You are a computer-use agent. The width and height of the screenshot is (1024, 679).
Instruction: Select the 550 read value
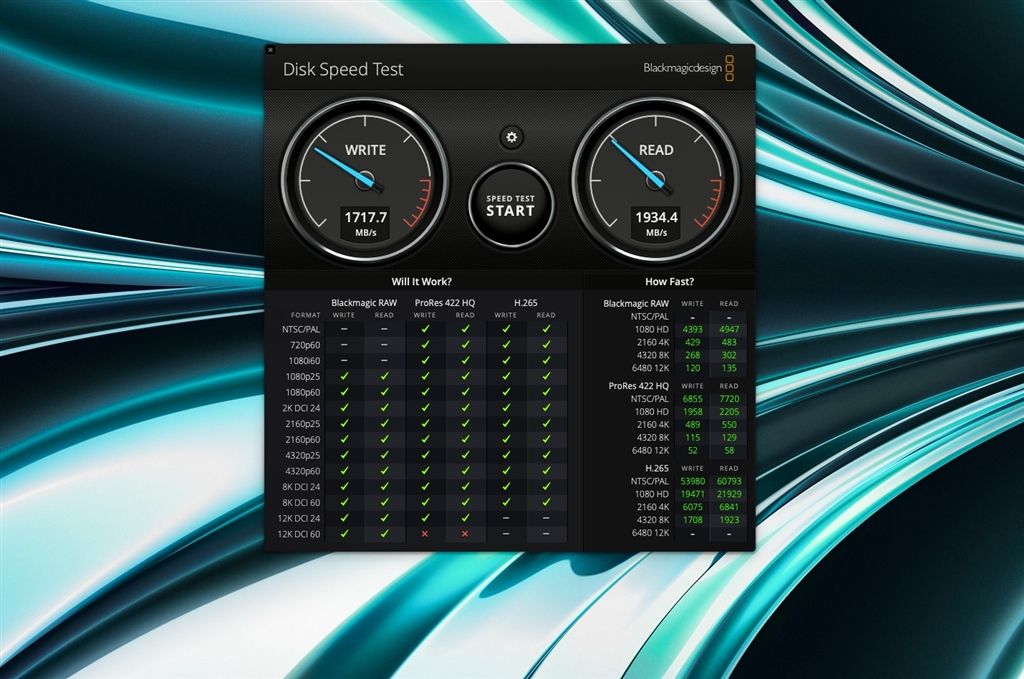pyautogui.click(x=729, y=424)
